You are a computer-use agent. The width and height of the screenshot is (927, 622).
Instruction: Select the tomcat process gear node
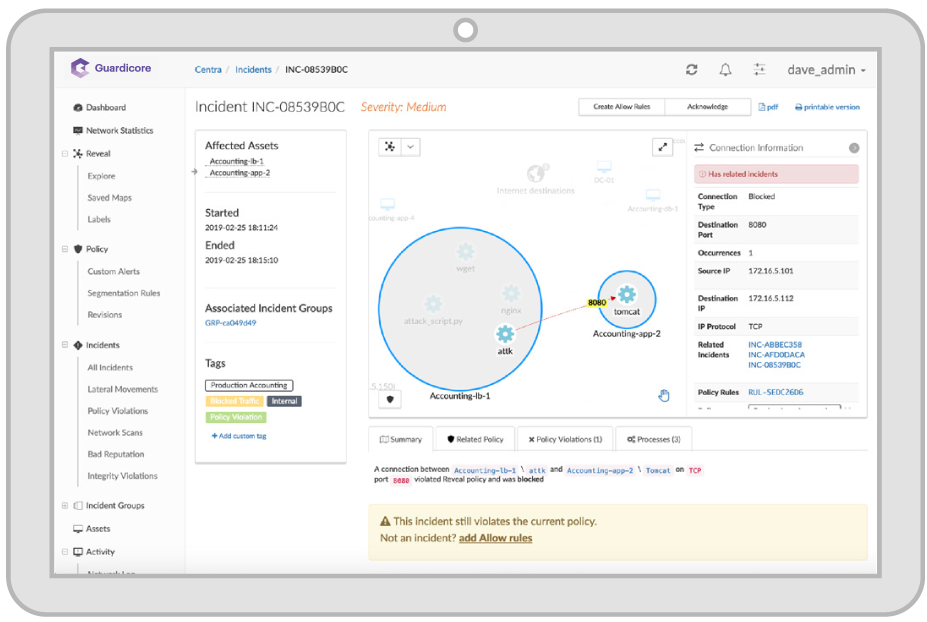(x=626, y=294)
